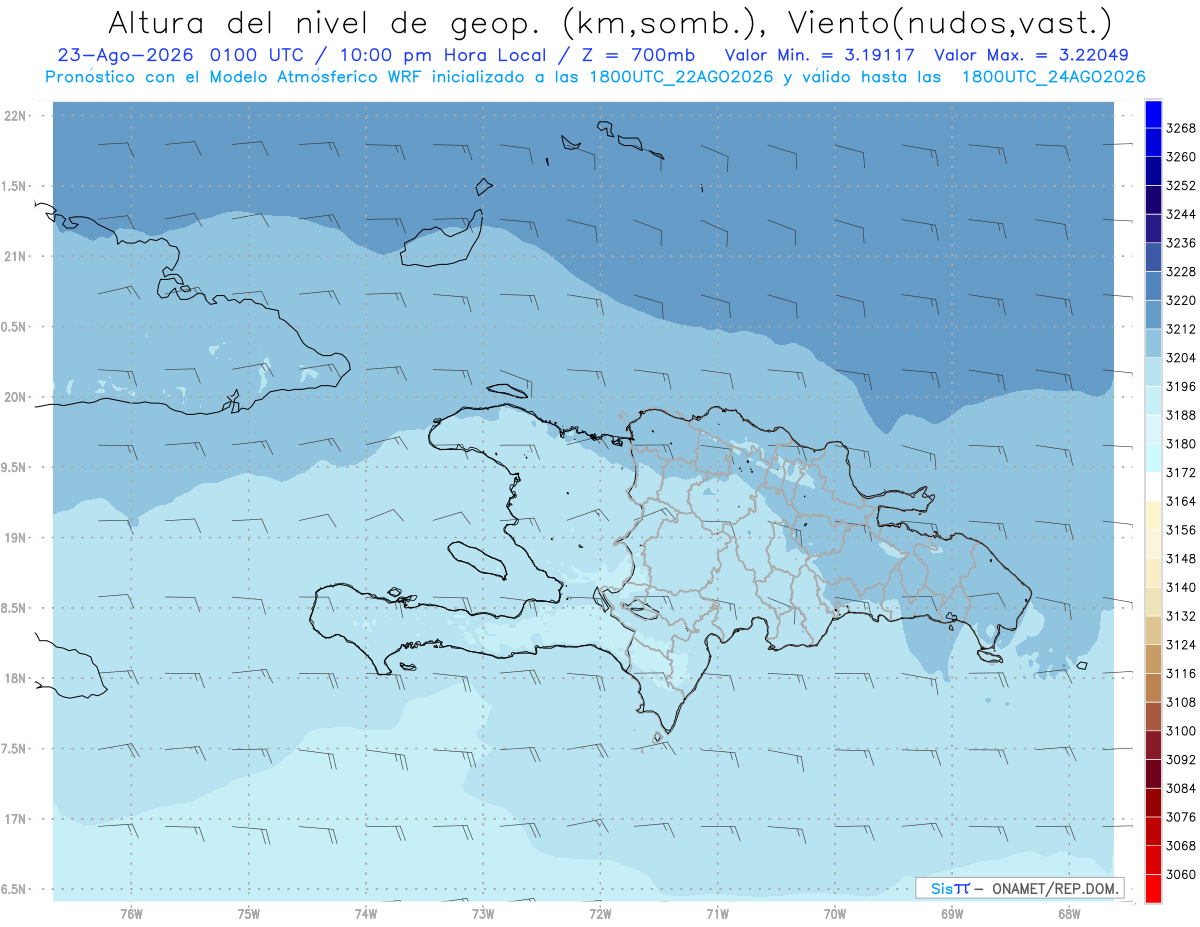
Task: Click the colorbar swatch between 3220 and 3212
Action: coord(1152,313)
